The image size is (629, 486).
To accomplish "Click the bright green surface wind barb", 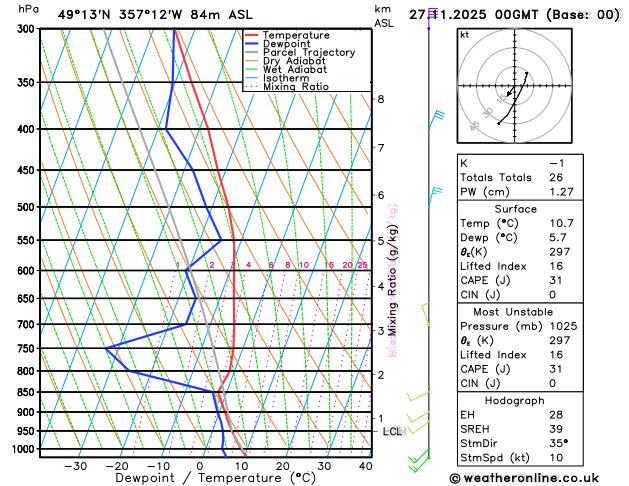I will pos(419,460).
